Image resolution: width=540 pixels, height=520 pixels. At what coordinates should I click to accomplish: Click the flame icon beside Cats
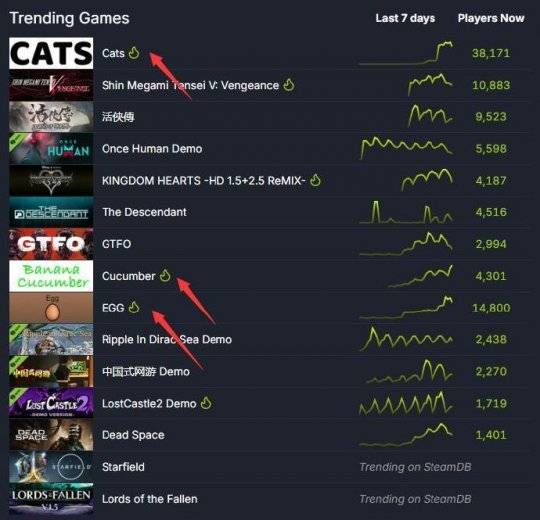[x=134, y=53]
